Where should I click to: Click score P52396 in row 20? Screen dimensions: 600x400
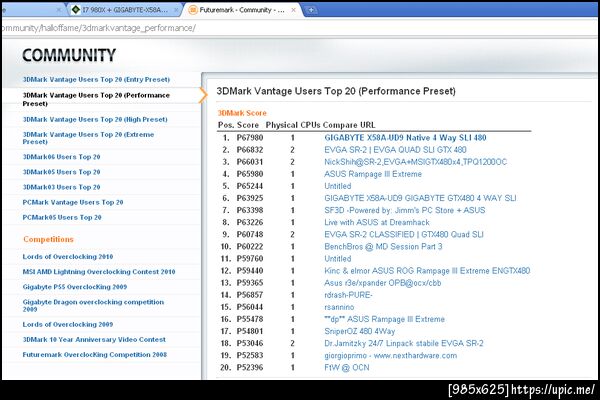[x=250, y=367]
